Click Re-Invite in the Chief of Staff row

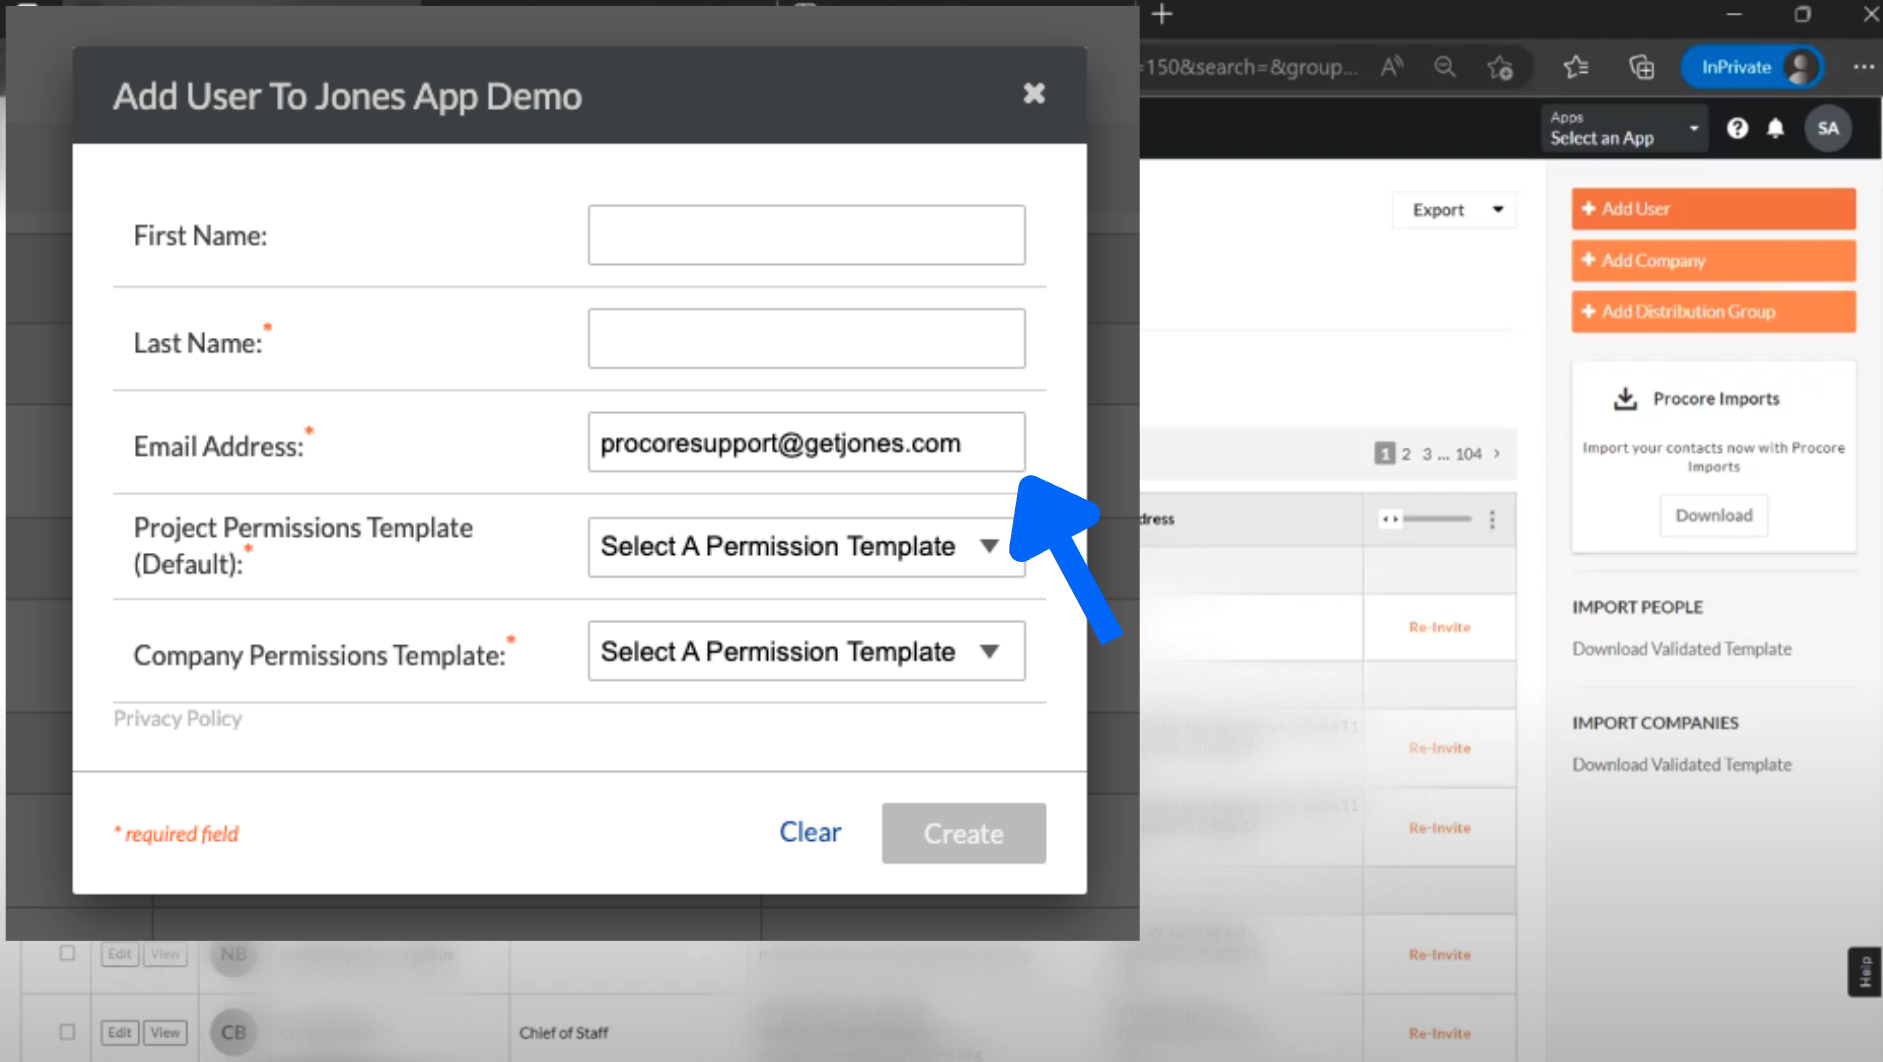(x=1439, y=1033)
